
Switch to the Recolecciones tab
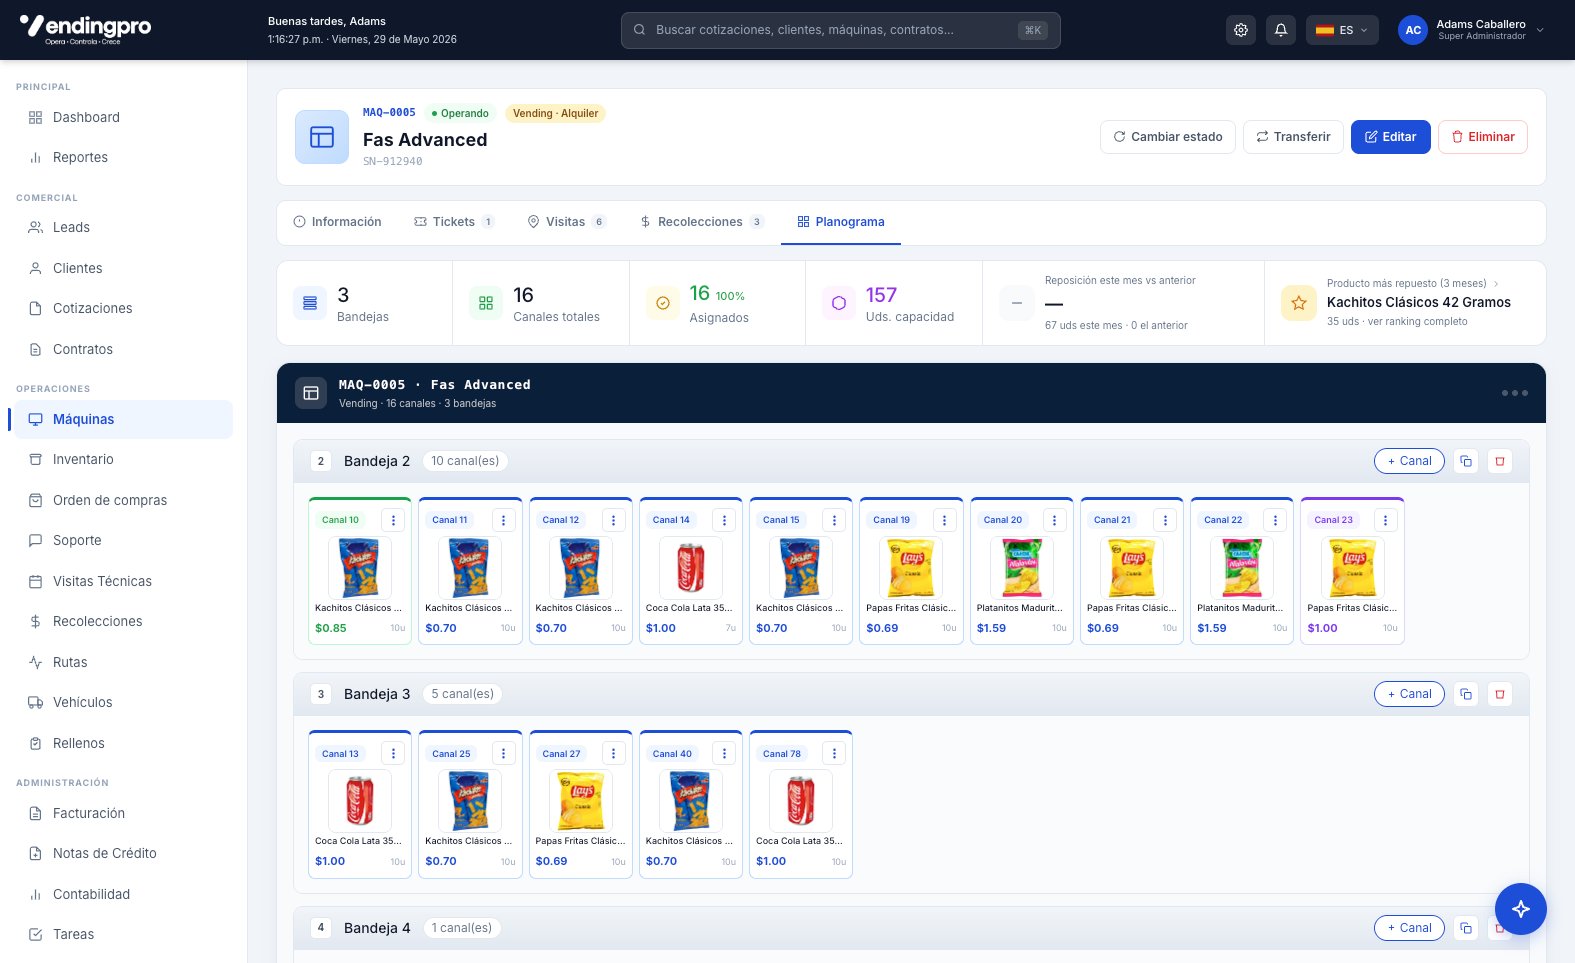tap(701, 222)
